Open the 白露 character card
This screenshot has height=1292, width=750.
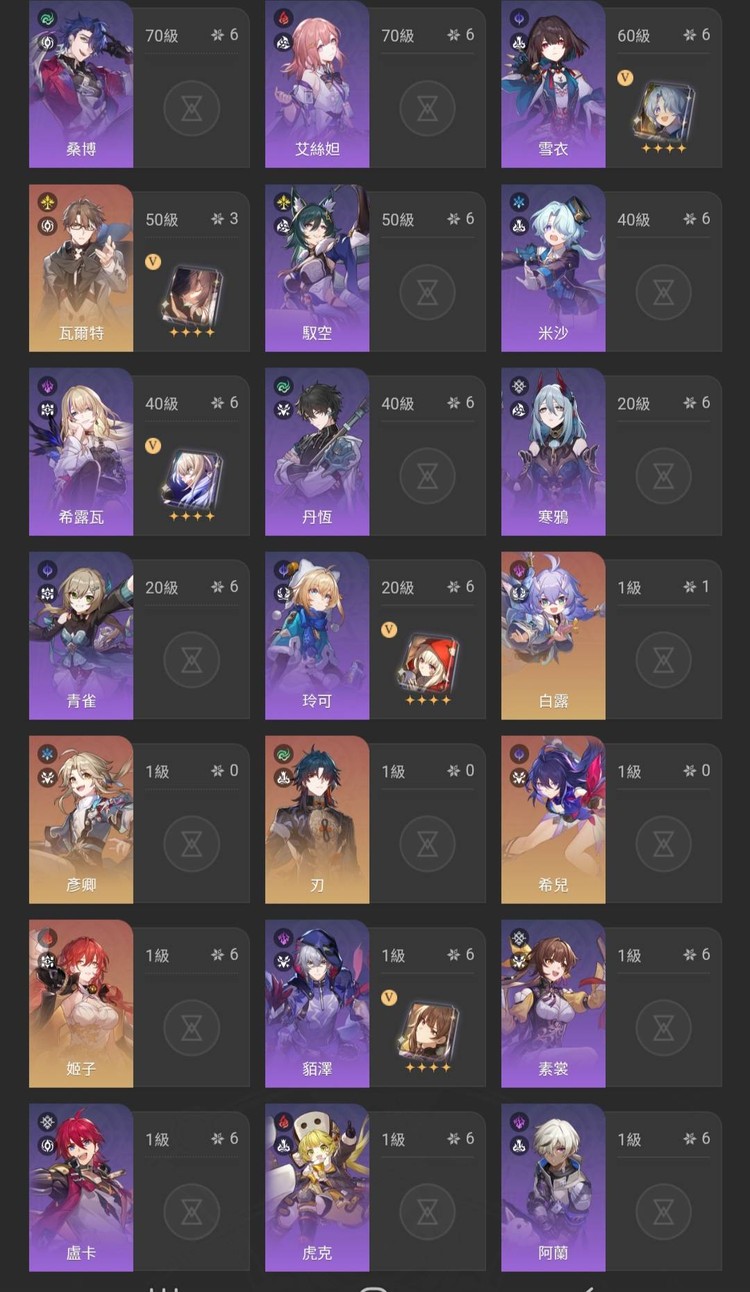coord(553,636)
